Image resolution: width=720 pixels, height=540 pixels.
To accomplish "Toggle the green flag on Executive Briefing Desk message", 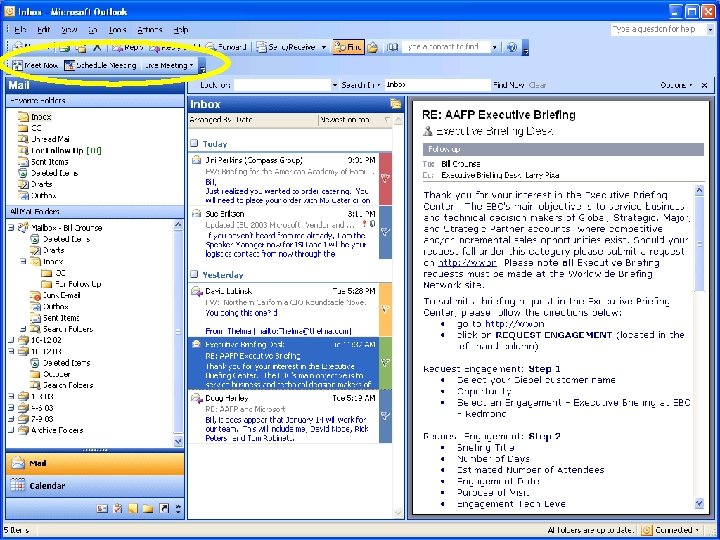I will [385, 363].
